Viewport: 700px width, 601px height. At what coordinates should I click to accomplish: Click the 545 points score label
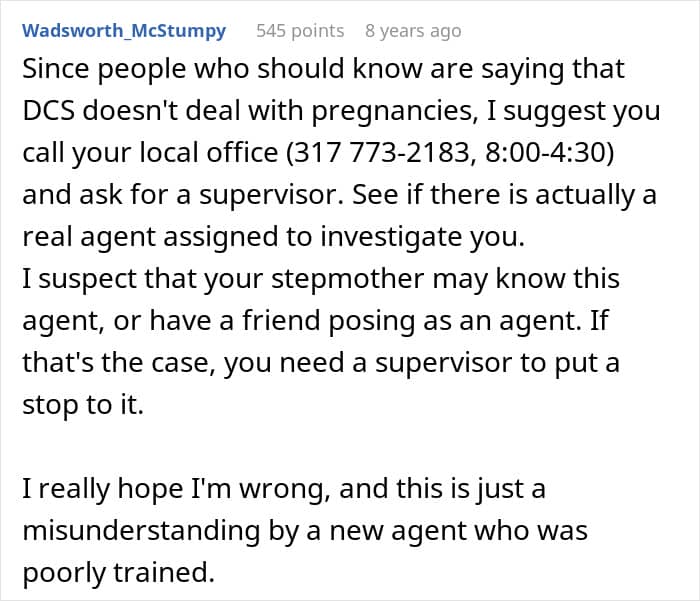coord(300,31)
